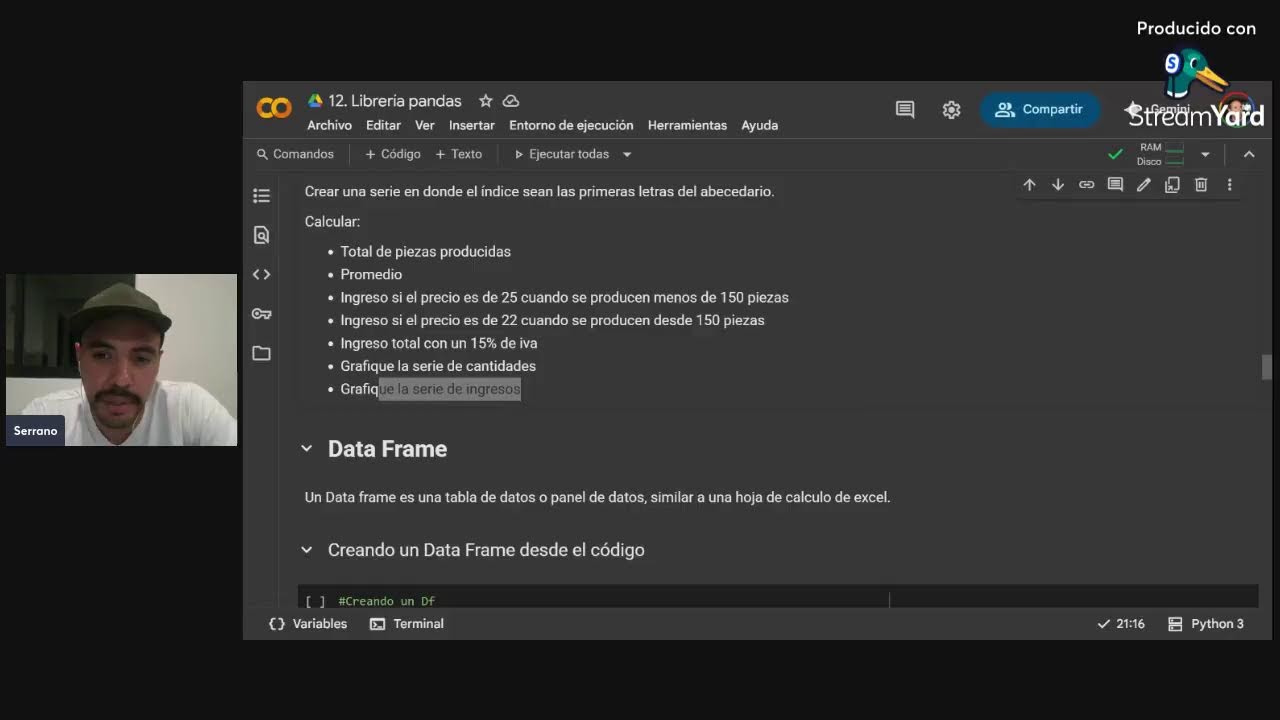Open the Herramientas menu
This screenshot has height=720, width=1280.
click(x=687, y=125)
